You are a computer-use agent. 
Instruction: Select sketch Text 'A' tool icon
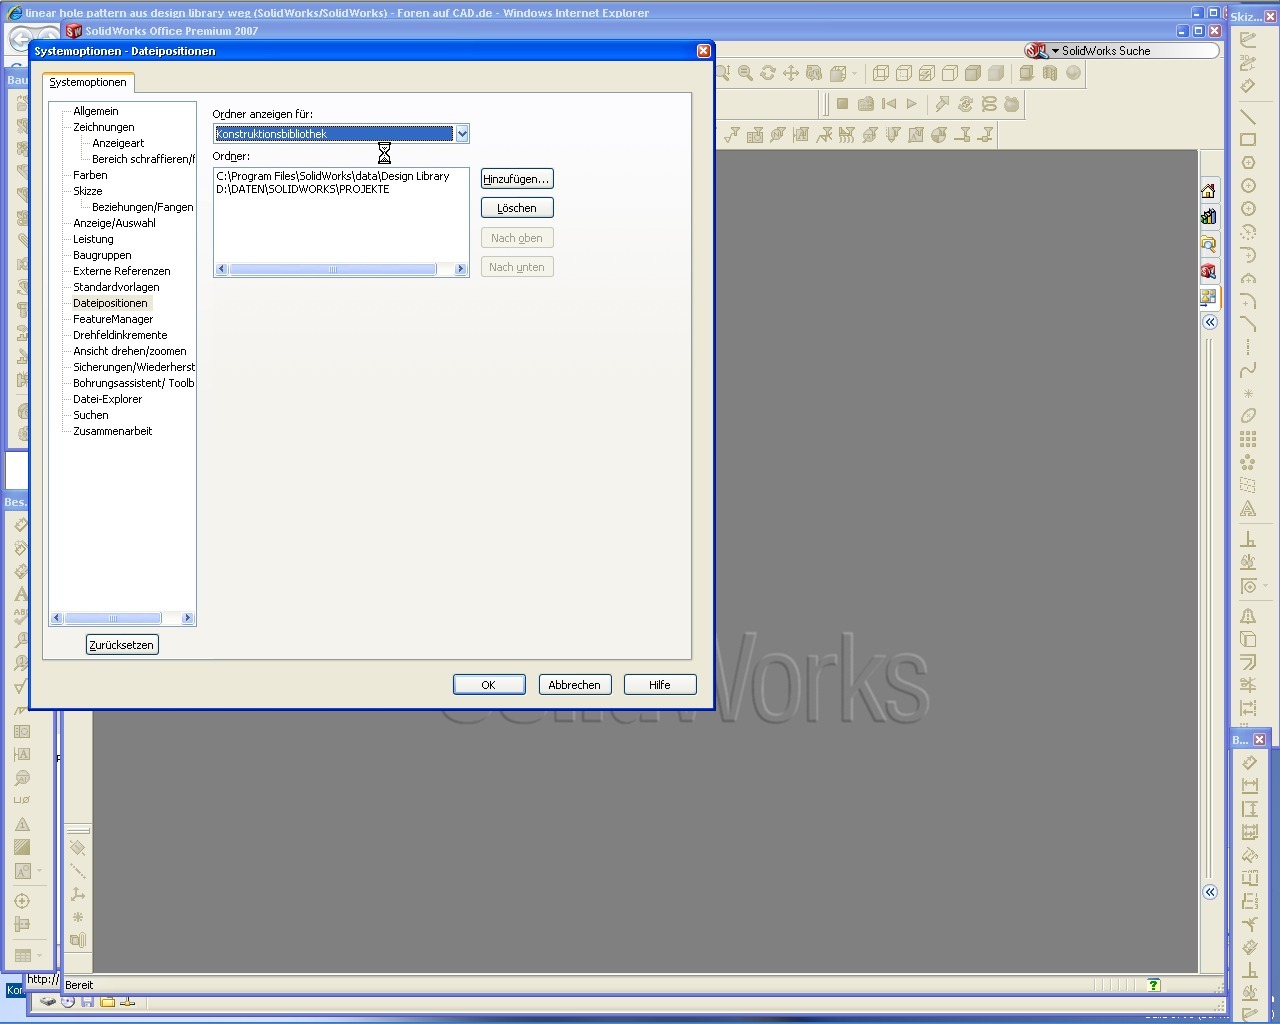pos(1248,509)
